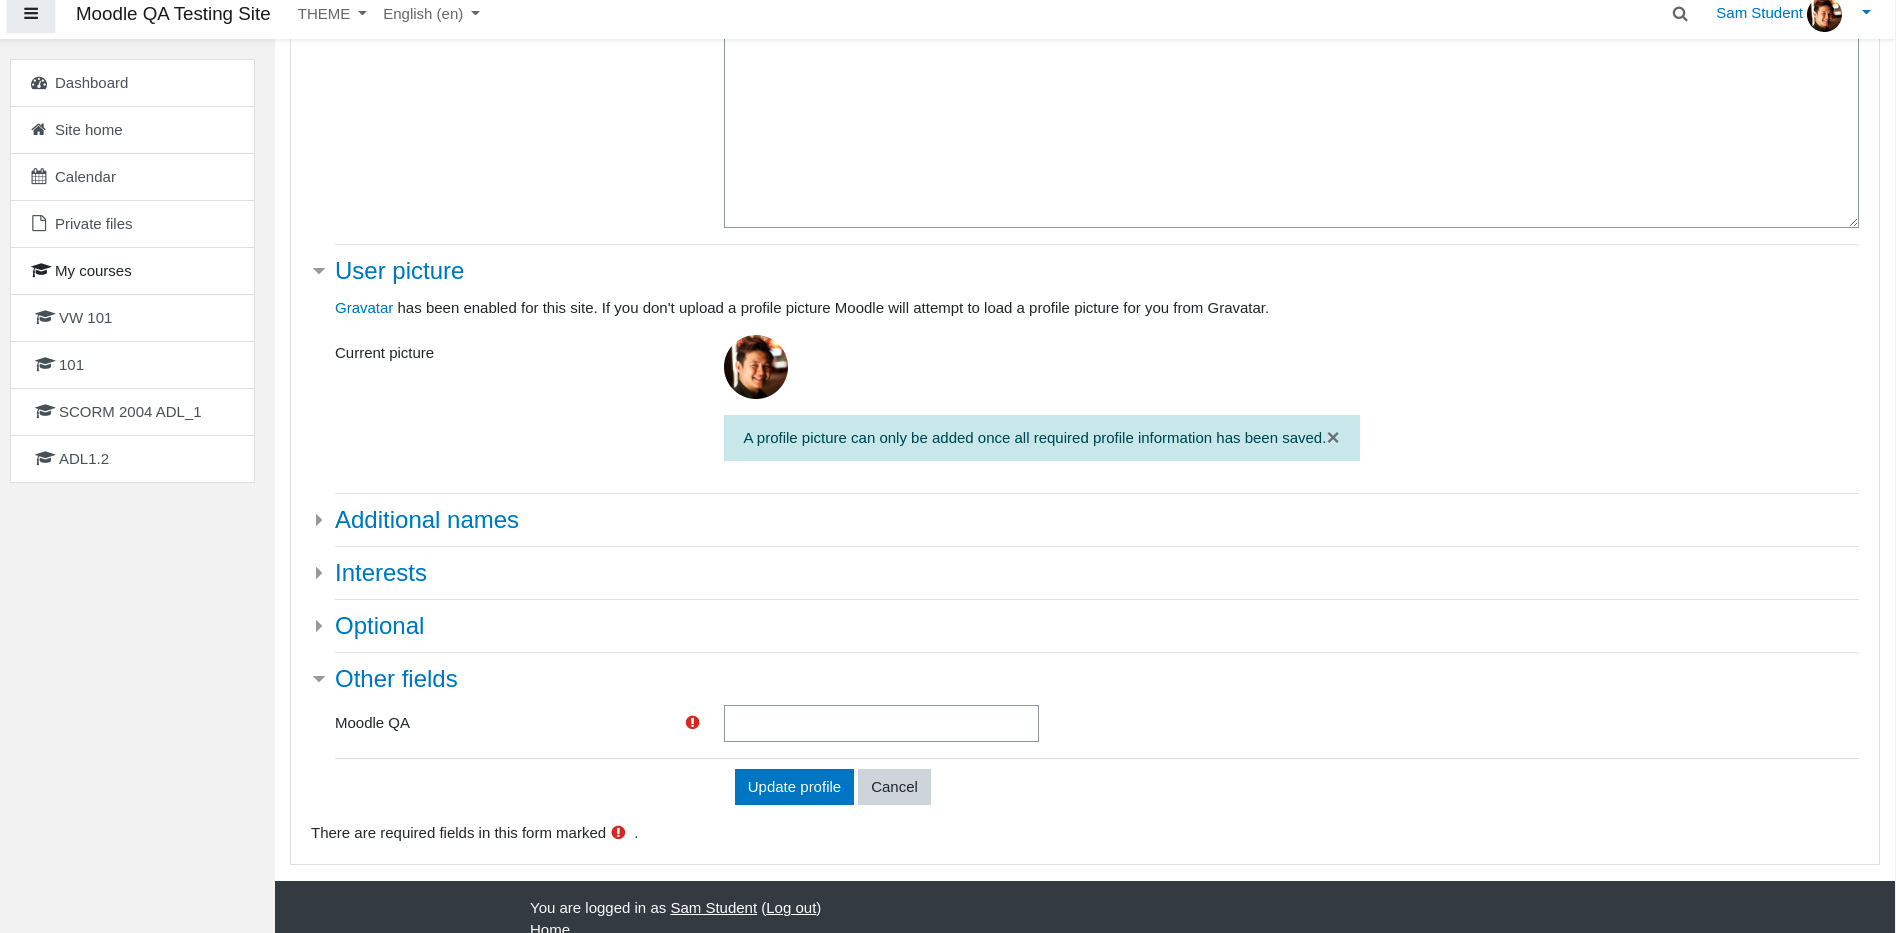Click the Optional heading

point(379,626)
